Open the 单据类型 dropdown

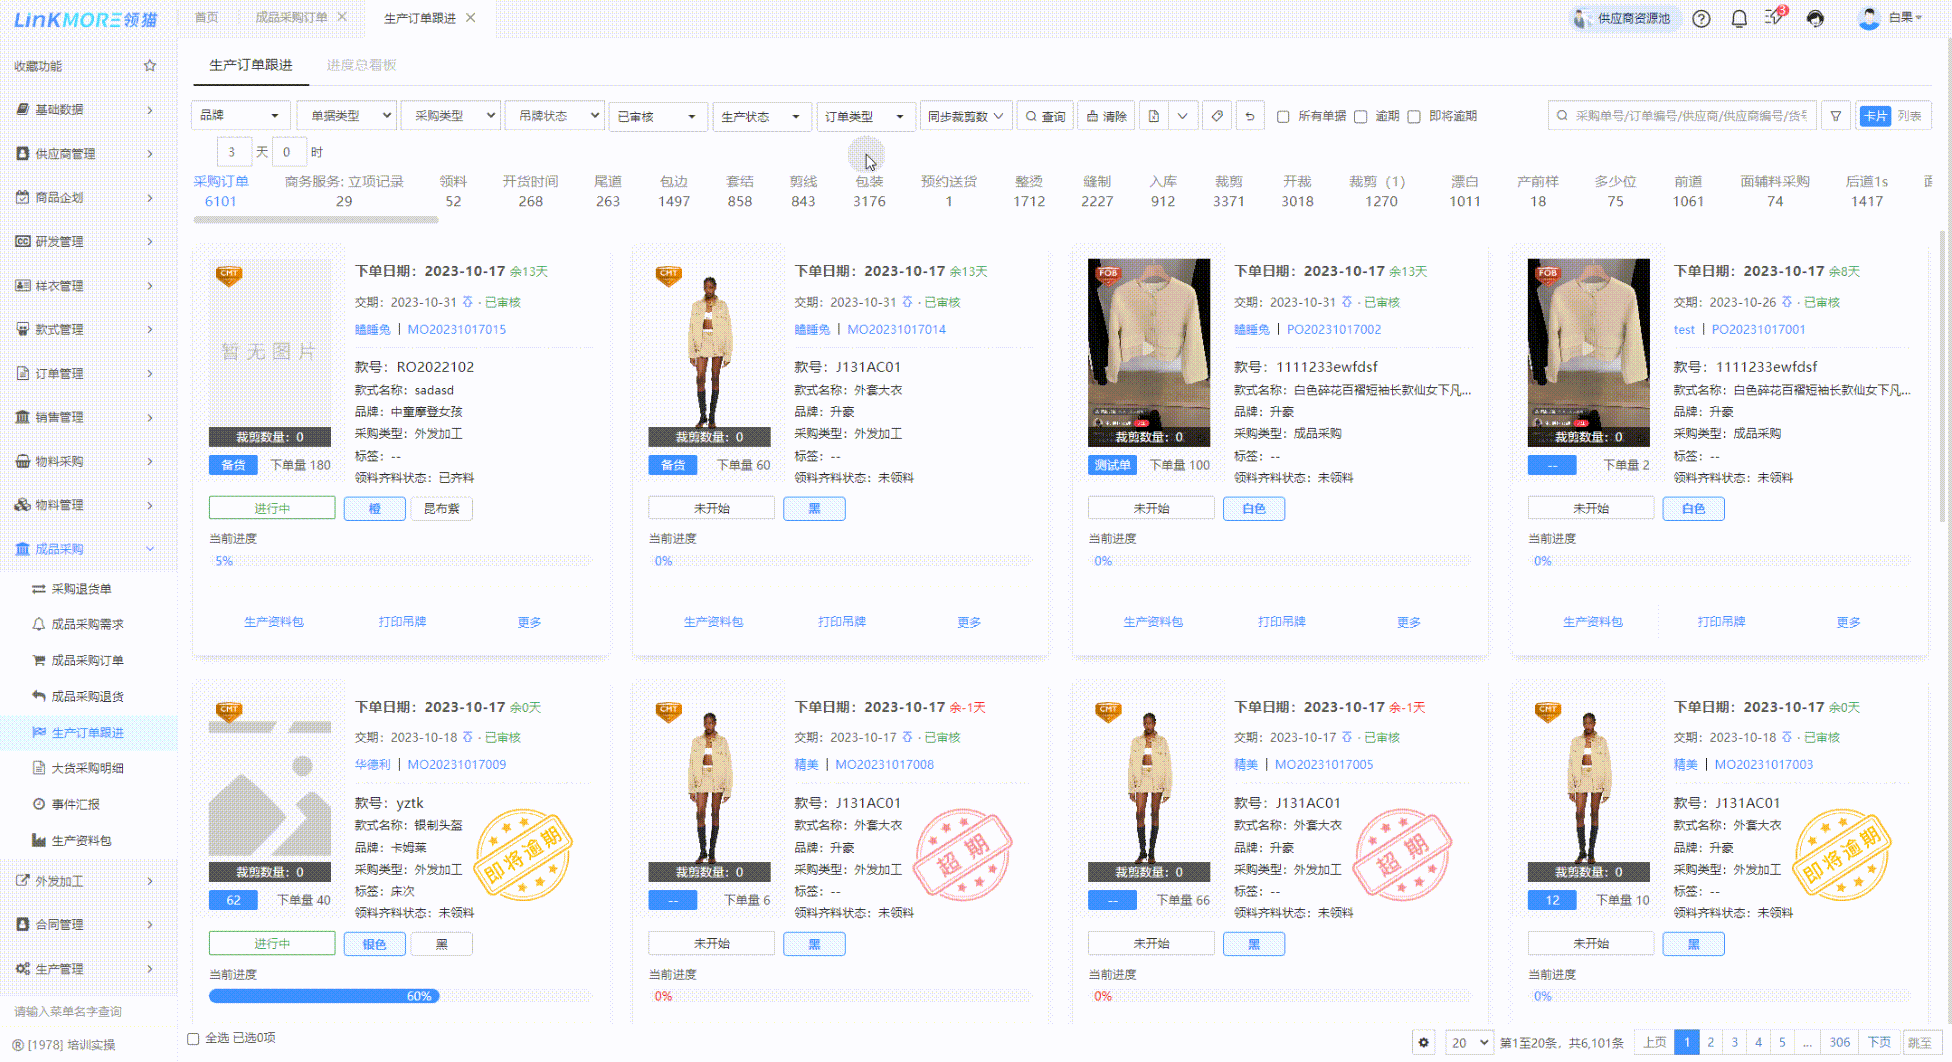348,116
